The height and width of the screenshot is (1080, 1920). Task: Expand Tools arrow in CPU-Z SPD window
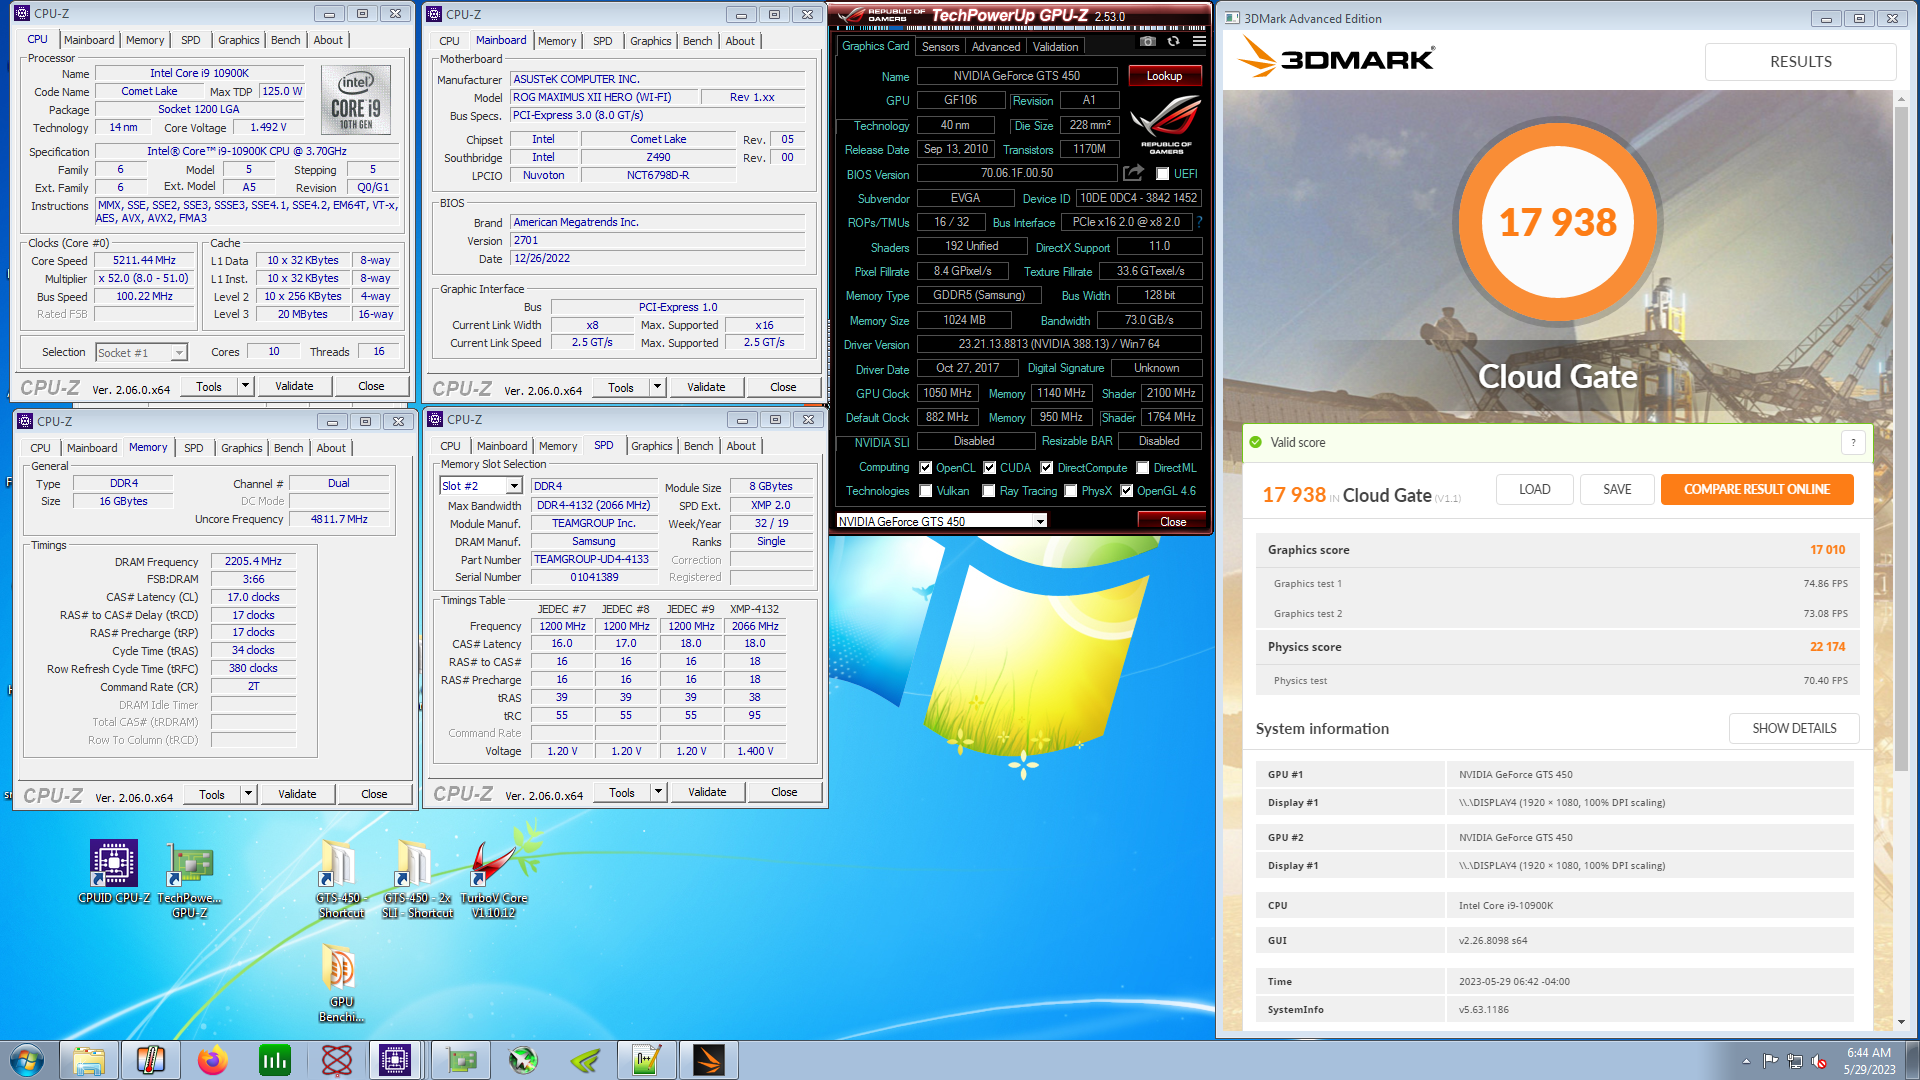click(658, 792)
